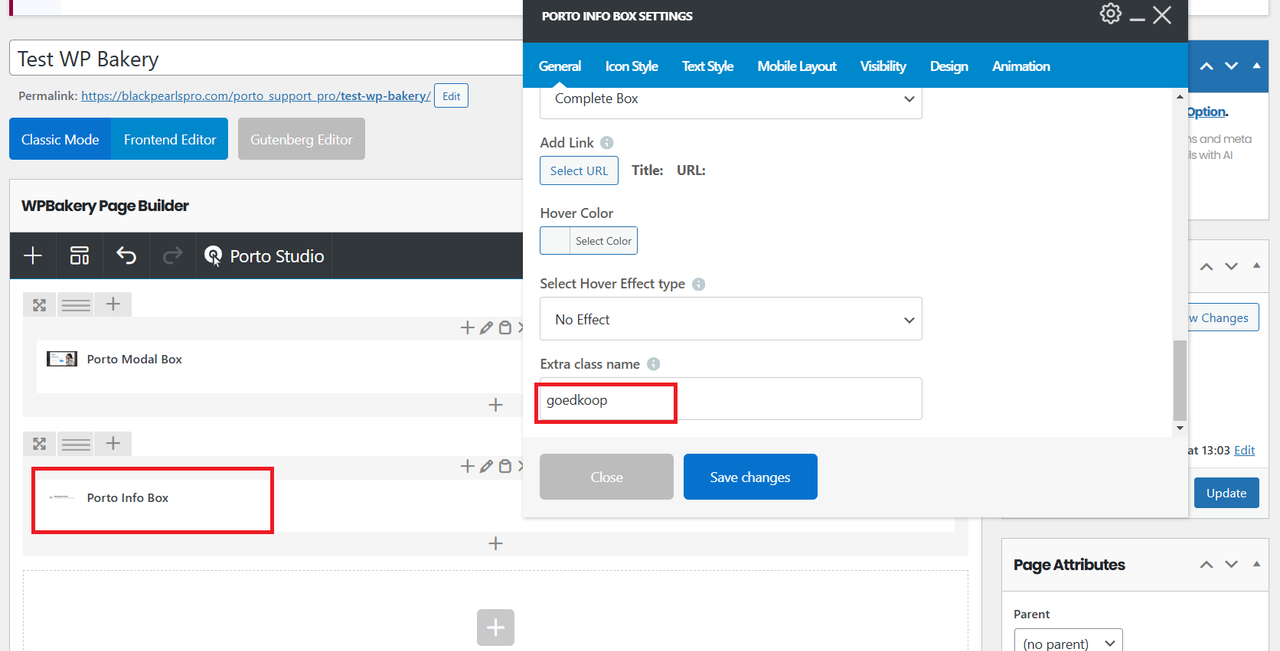Switch to the Text Style tab
This screenshot has width=1280, height=651.
click(708, 66)
